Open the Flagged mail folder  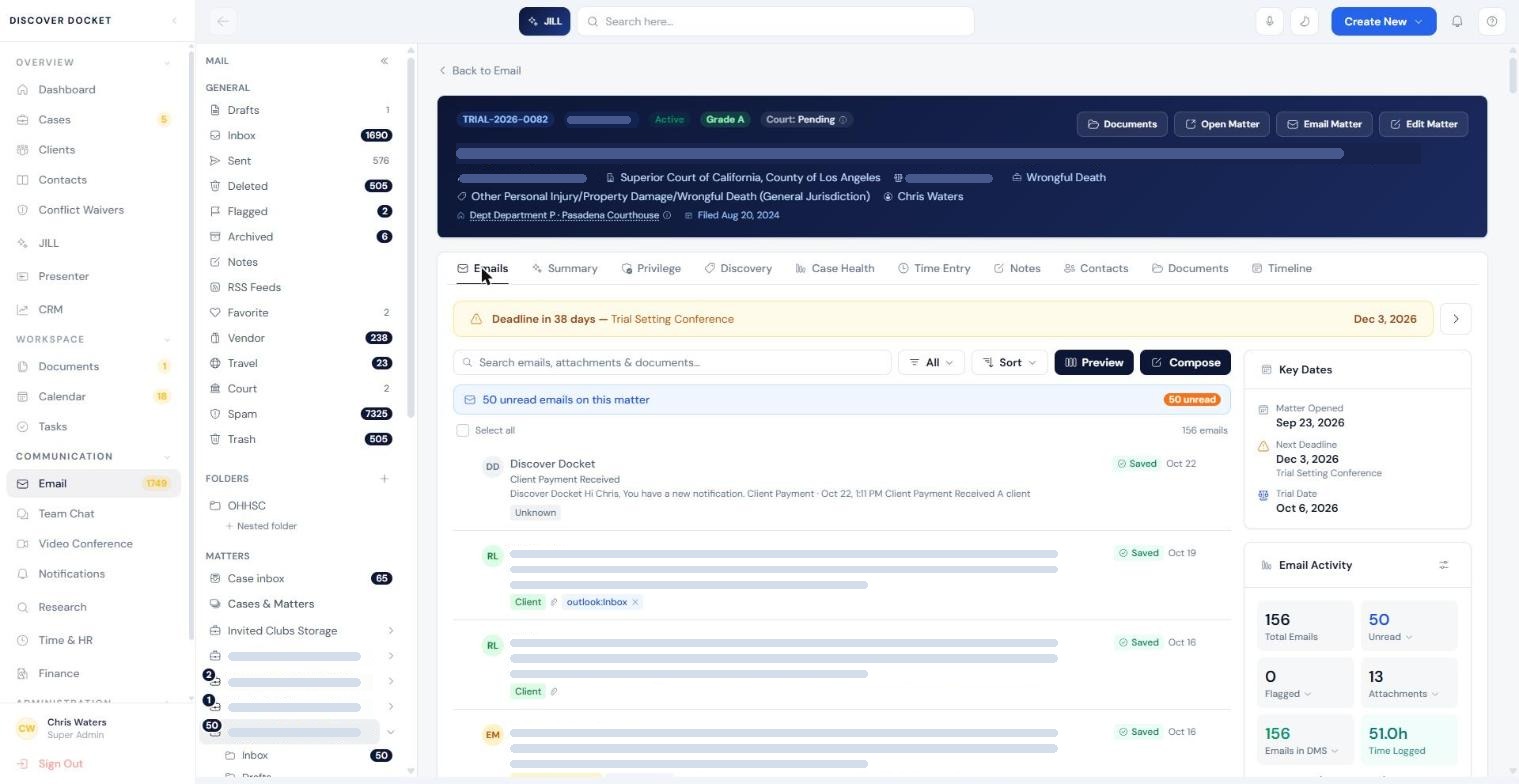300,212
